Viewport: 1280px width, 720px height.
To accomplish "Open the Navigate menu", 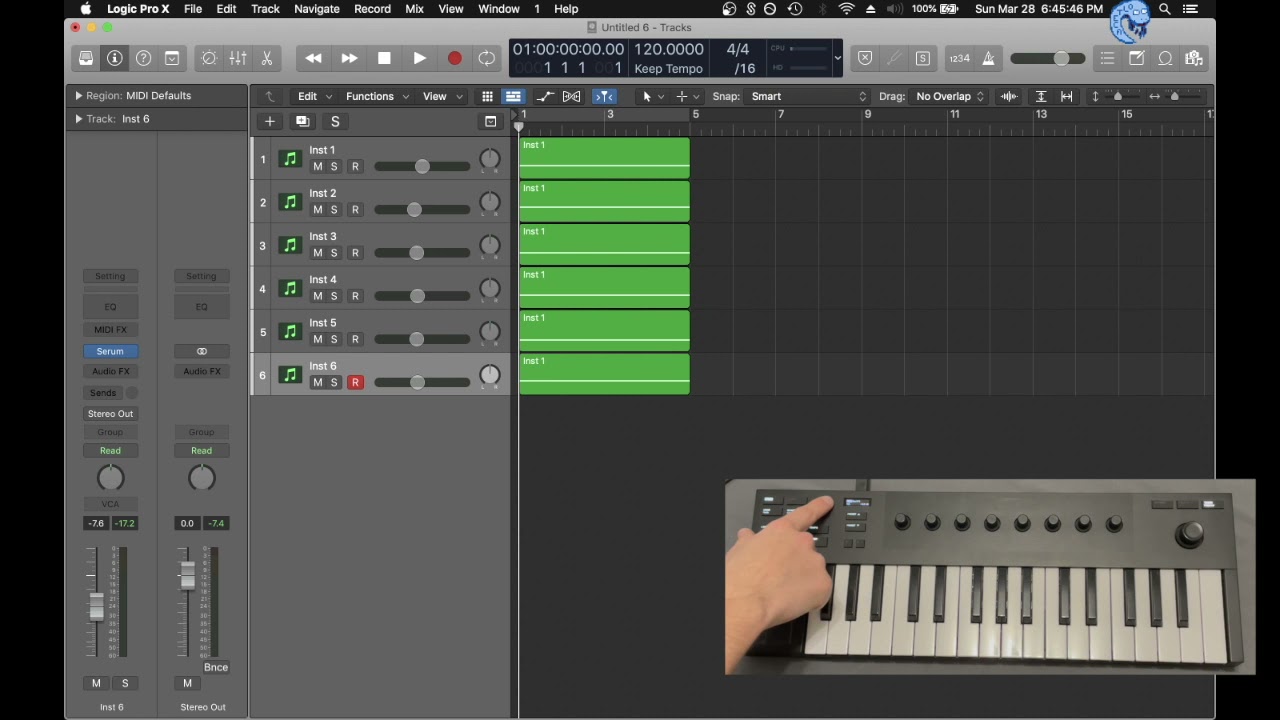I will coord(317,9).
